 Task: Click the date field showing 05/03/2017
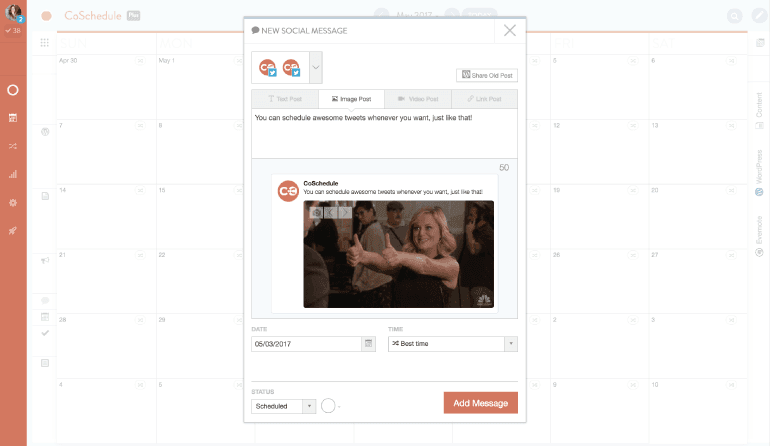[306, 344]
